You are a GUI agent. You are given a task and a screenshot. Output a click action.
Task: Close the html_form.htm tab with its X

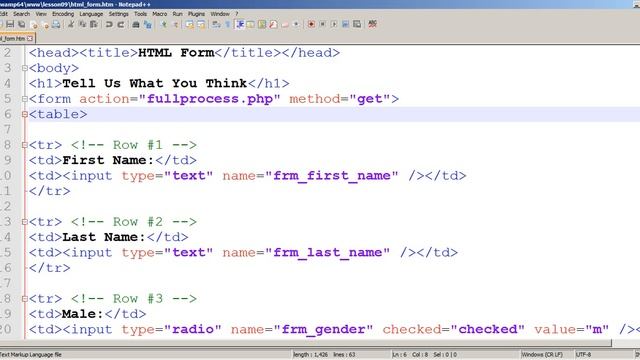click(30, 38)
